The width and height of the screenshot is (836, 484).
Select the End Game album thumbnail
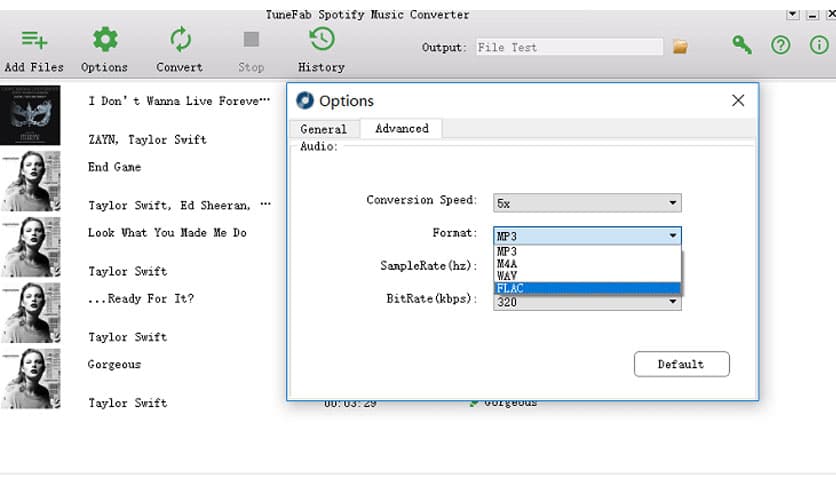click(x=30, y=181)
